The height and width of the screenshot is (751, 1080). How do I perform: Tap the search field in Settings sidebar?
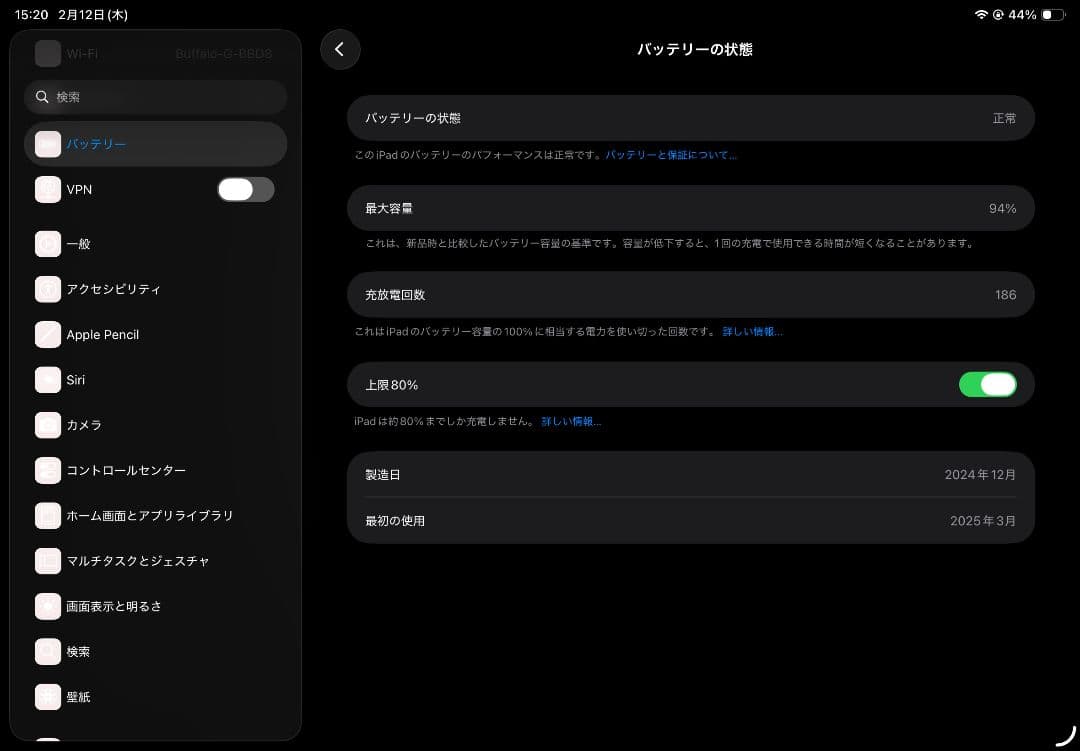click(155, 96)
